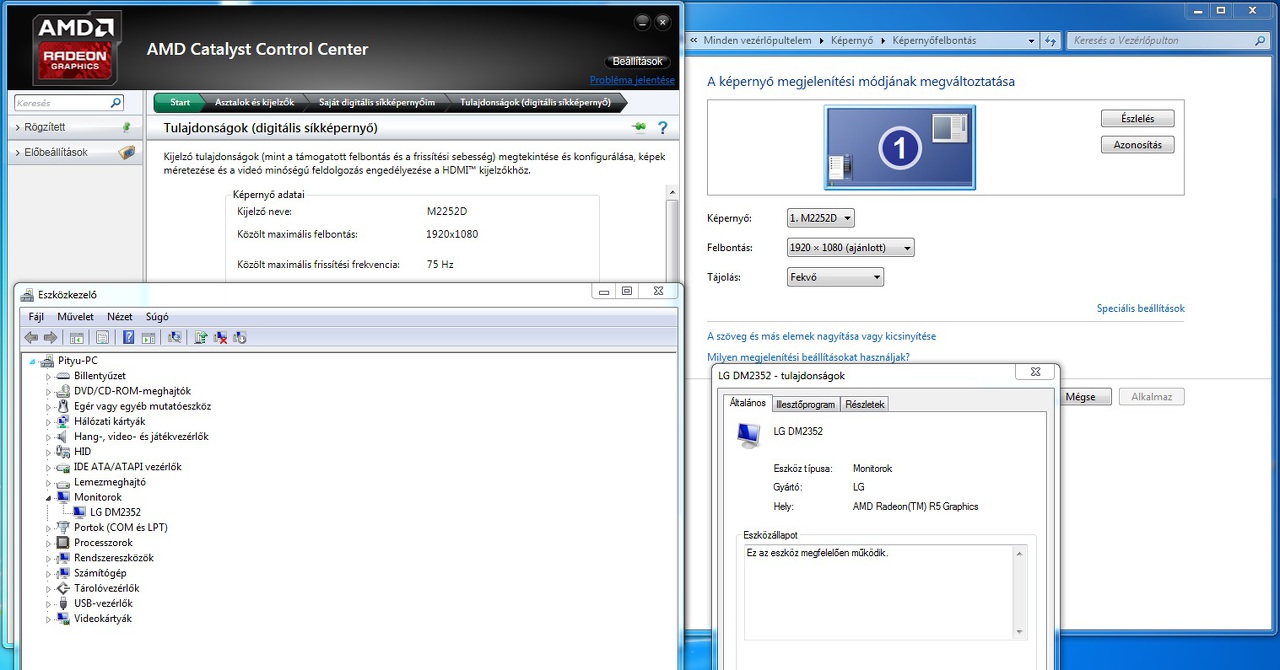
Task: Select LG DM2352 under Monitorok
Action: pos(115,512)
